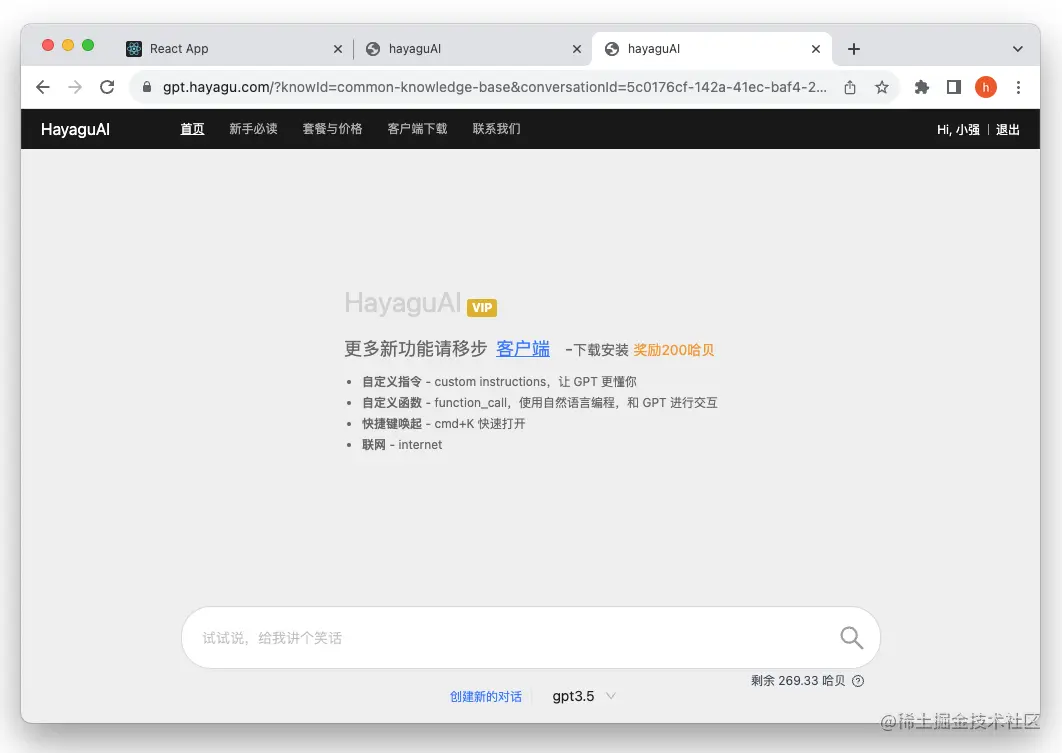Log out via the 退出 link
This screenshot has height=753, width=1062.
1007,129
